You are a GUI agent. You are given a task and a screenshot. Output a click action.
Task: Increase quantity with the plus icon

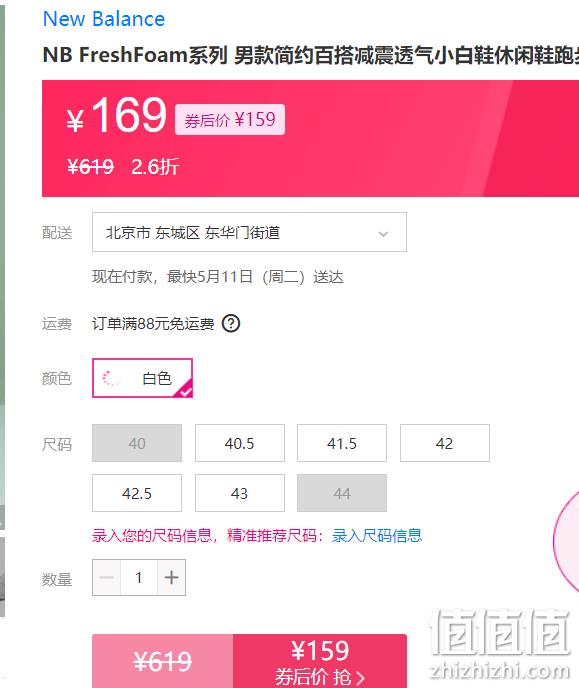(x=172, y=577)
